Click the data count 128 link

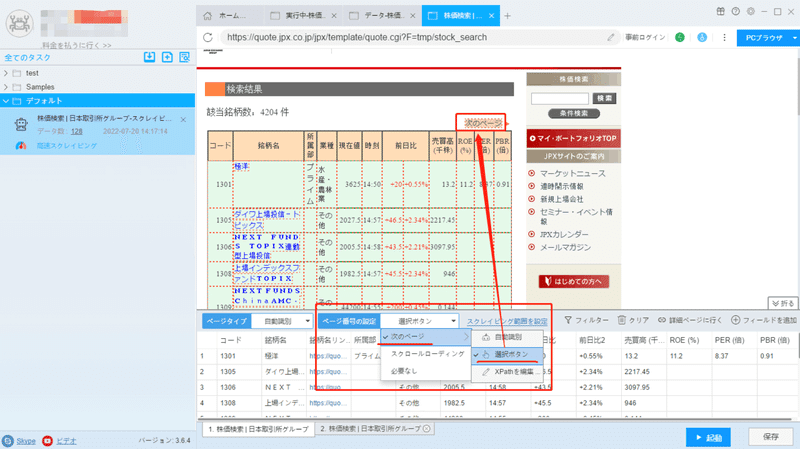pos(77,132)
